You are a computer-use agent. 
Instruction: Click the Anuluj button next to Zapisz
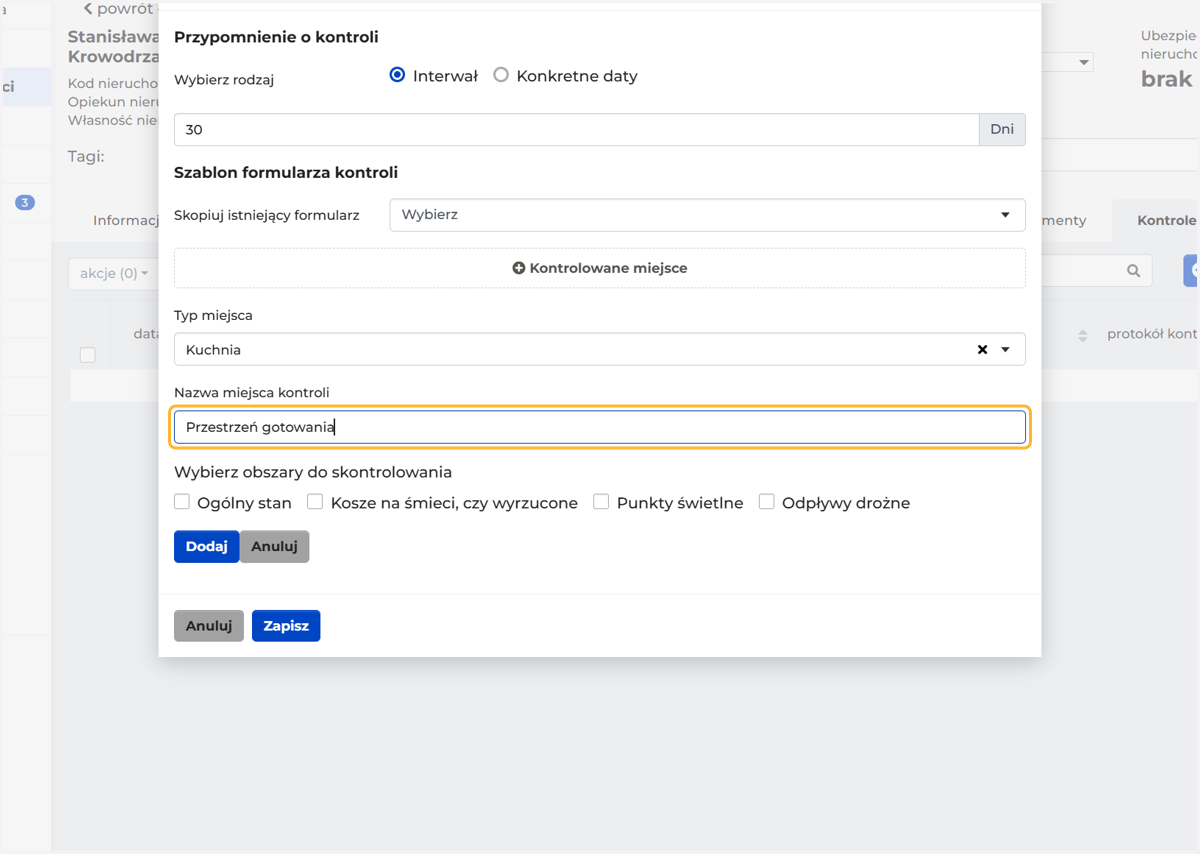[209, 626]
